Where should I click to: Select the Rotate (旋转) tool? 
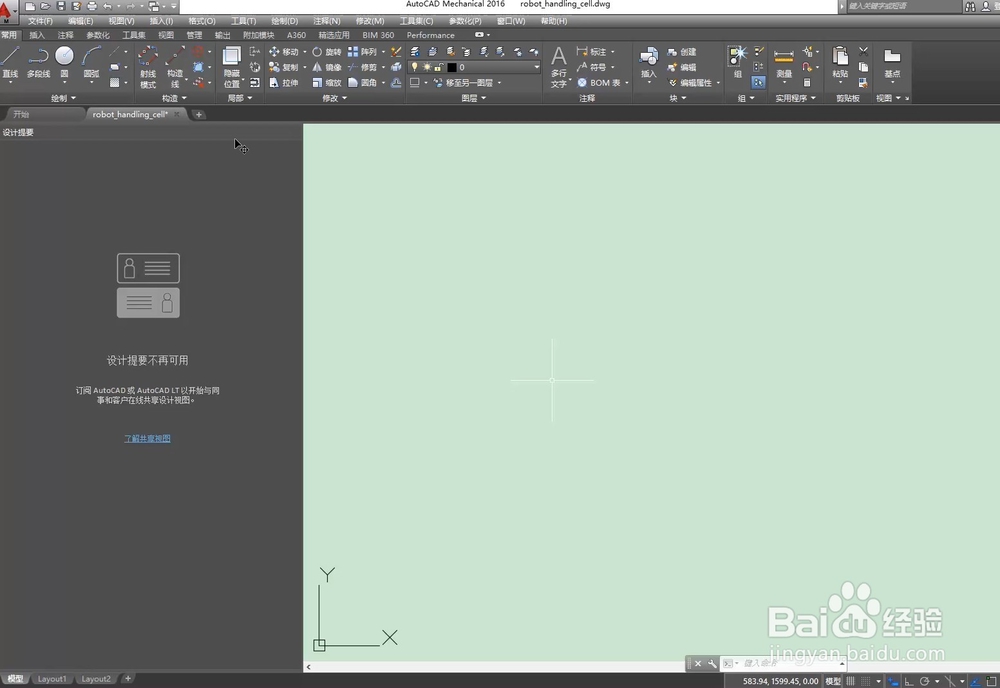[327, 52]
